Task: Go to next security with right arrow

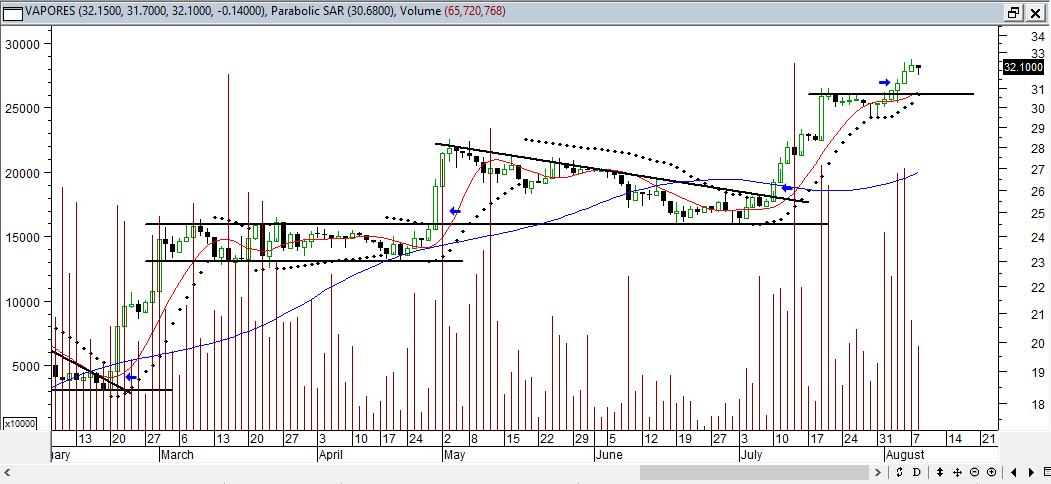Action: (x=1031, y=472)
